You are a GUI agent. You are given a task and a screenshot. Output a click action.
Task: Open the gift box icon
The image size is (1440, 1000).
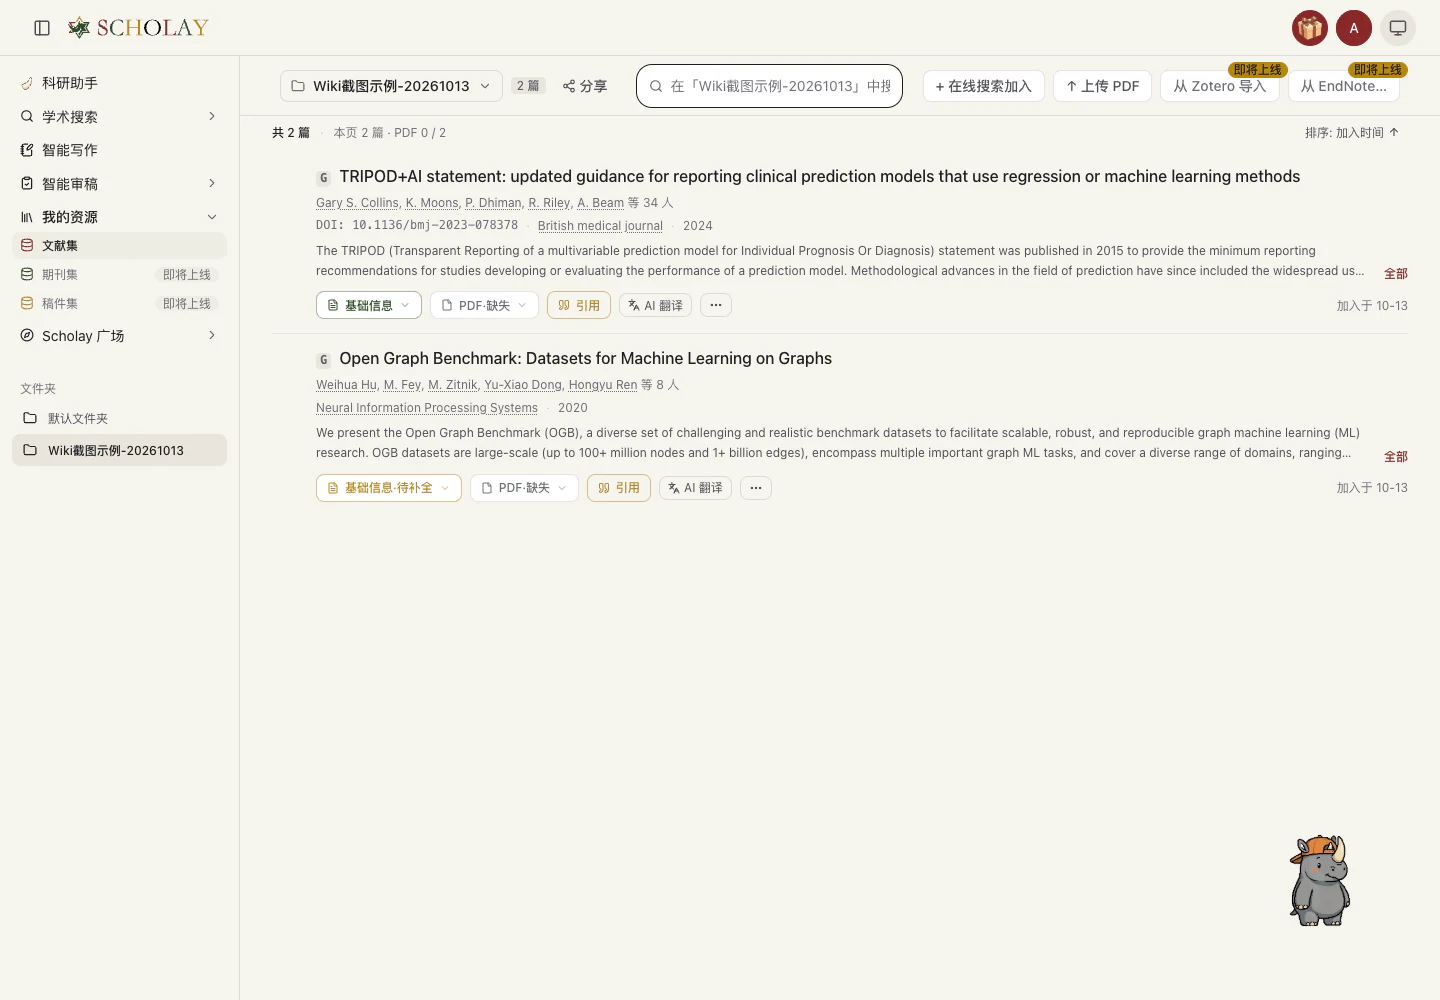pos(1310,28)
